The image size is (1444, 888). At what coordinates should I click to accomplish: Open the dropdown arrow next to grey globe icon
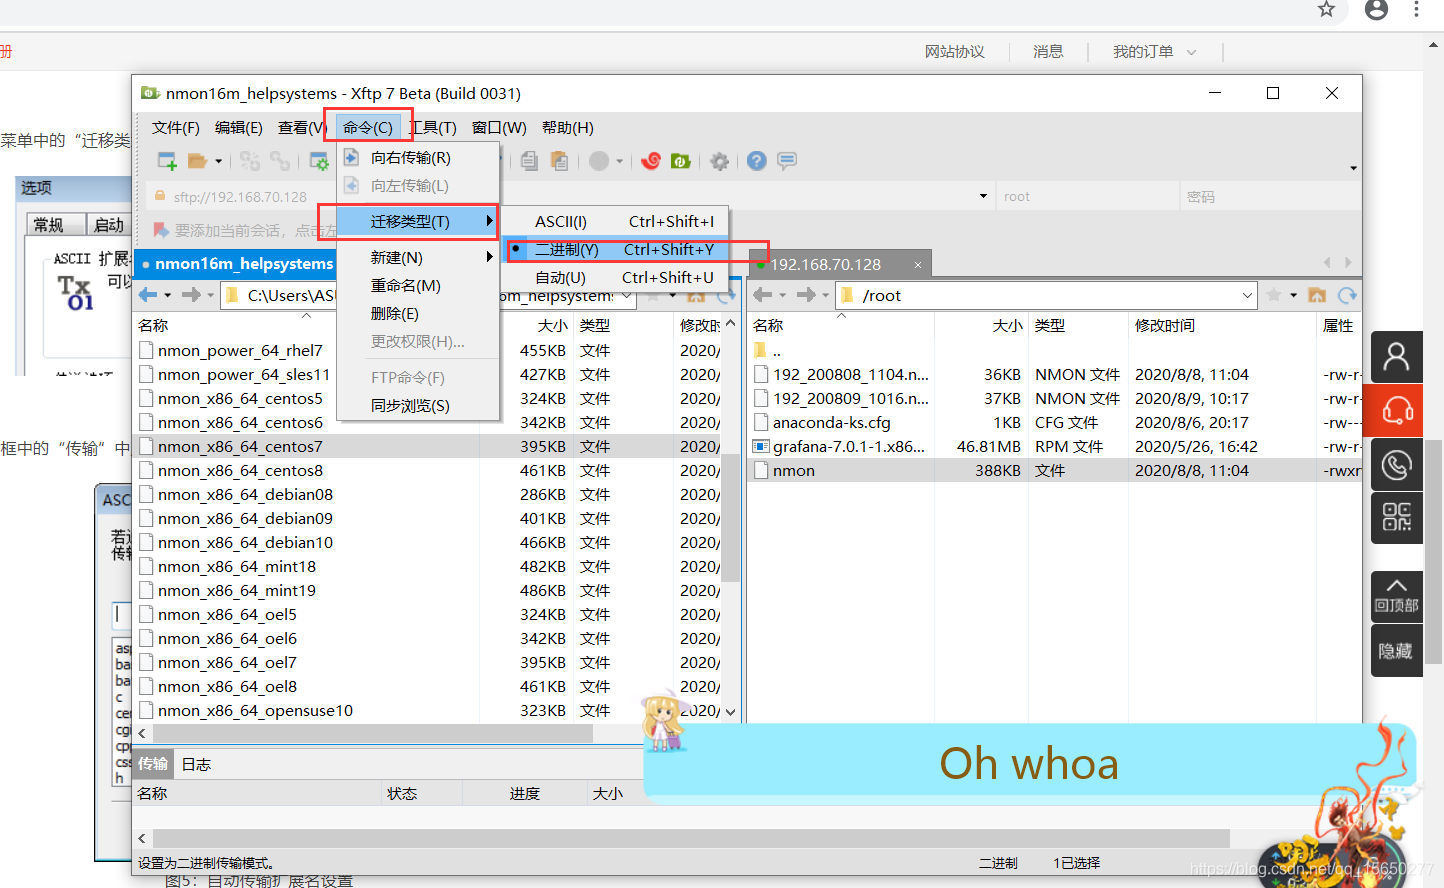(x=619, y=161)
